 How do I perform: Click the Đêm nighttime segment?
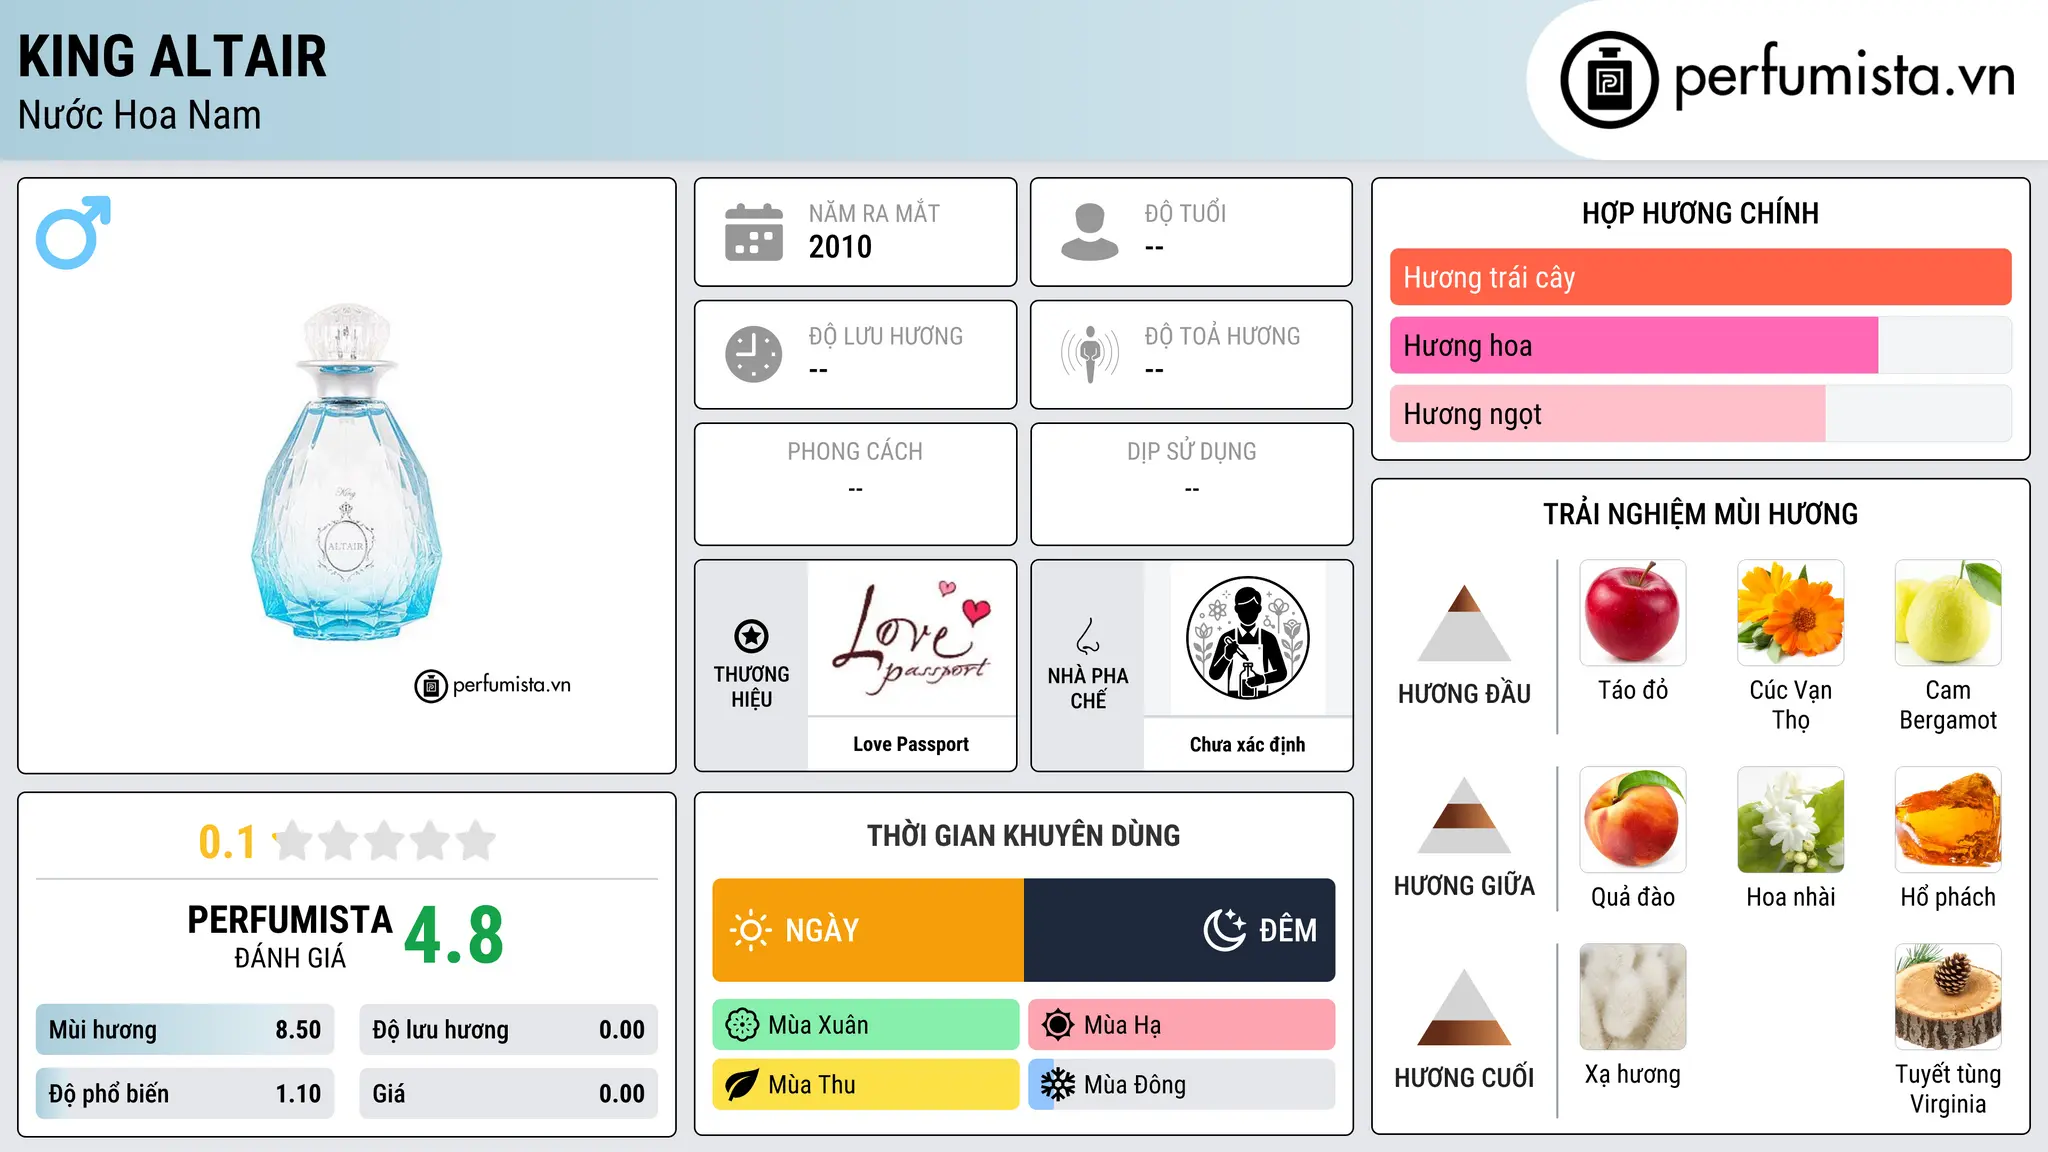1179,930
